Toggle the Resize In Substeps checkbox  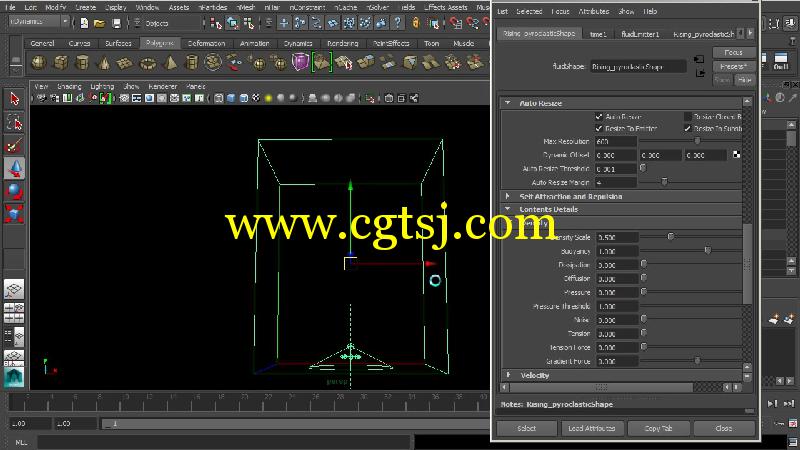click(688, 129)
